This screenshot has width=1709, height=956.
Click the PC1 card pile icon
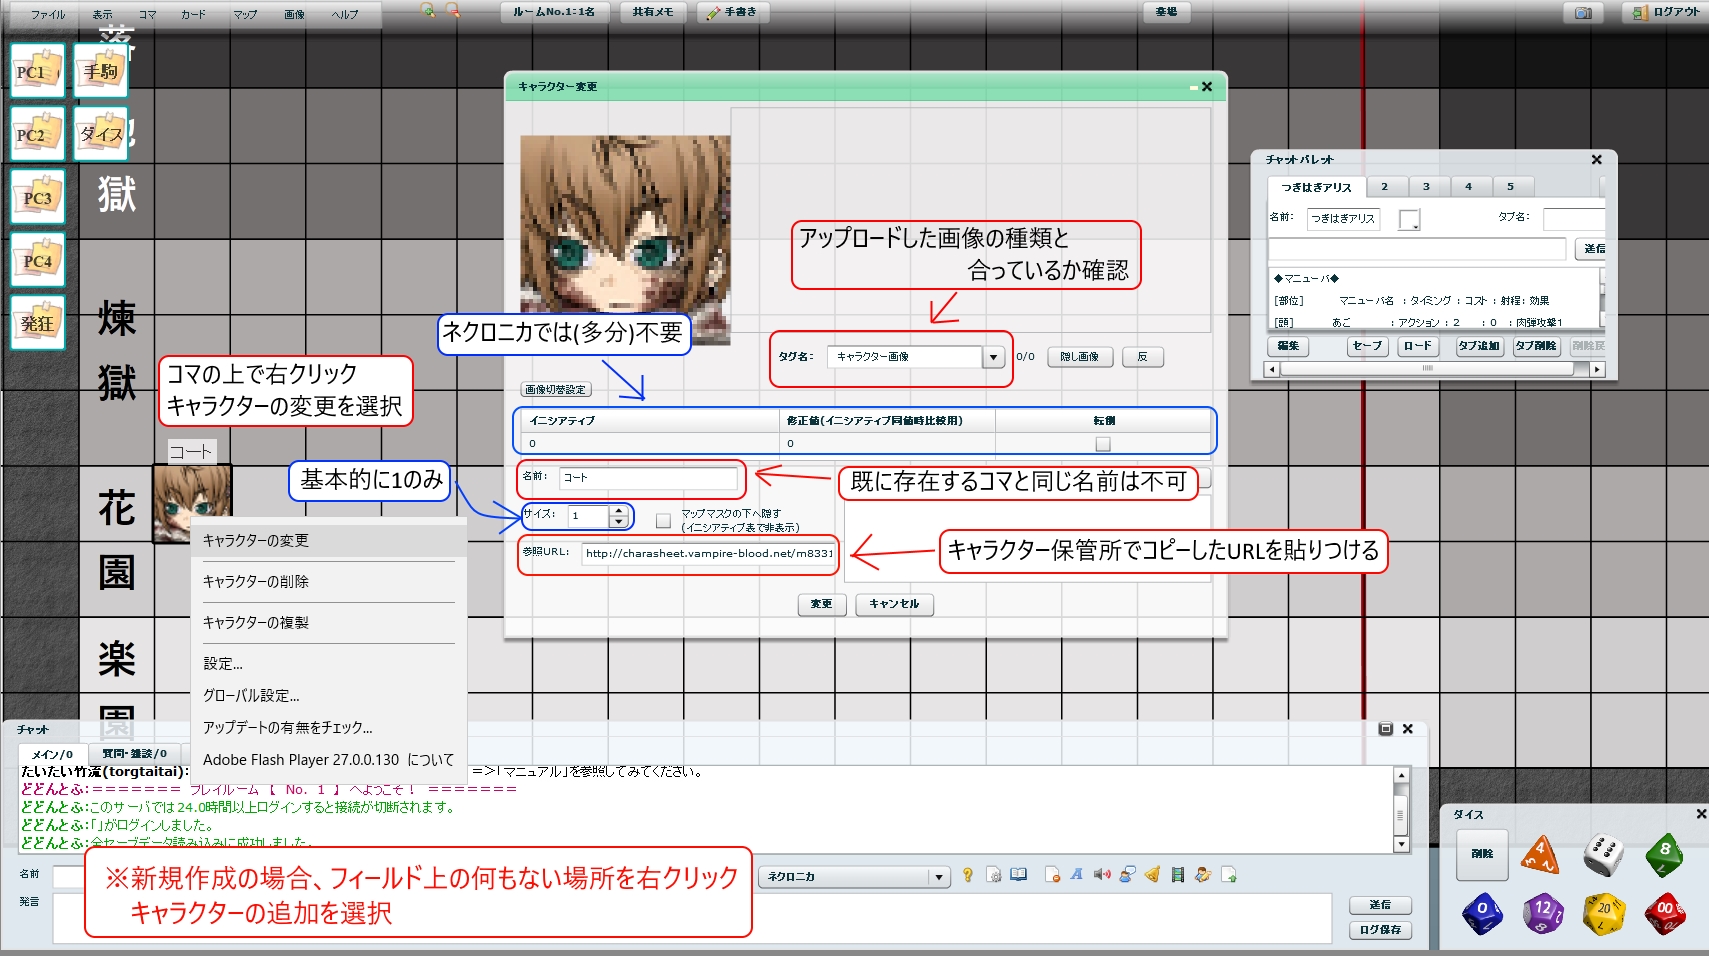point(38,70)
